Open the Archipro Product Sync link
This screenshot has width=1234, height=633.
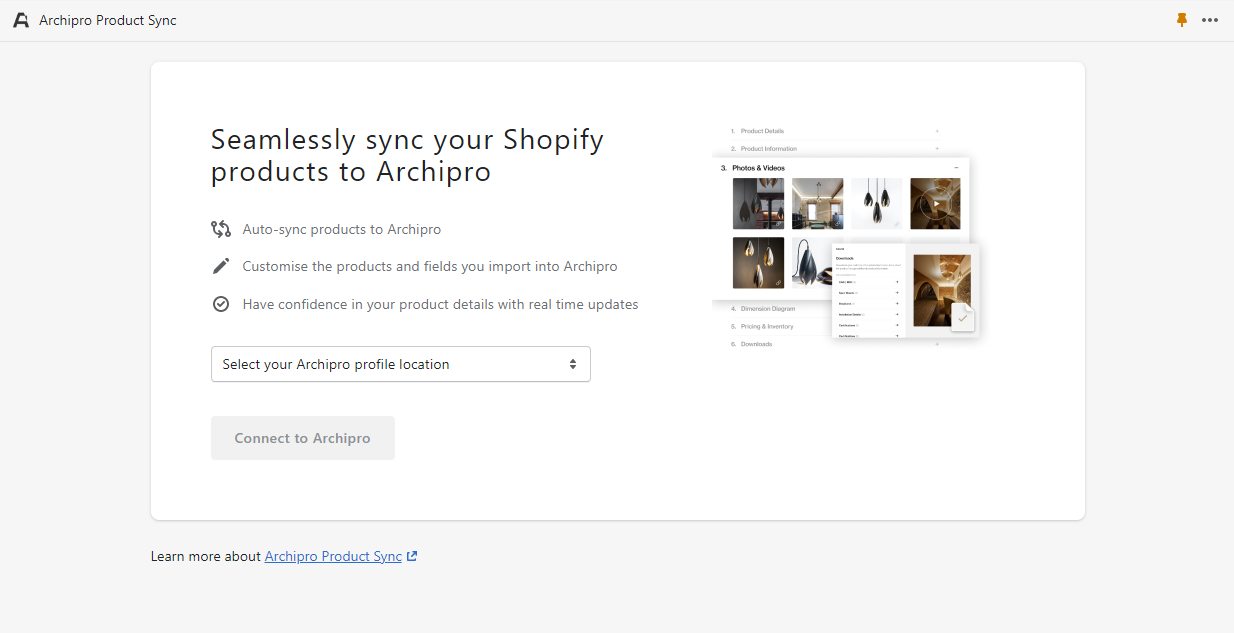tap(333, 556)
